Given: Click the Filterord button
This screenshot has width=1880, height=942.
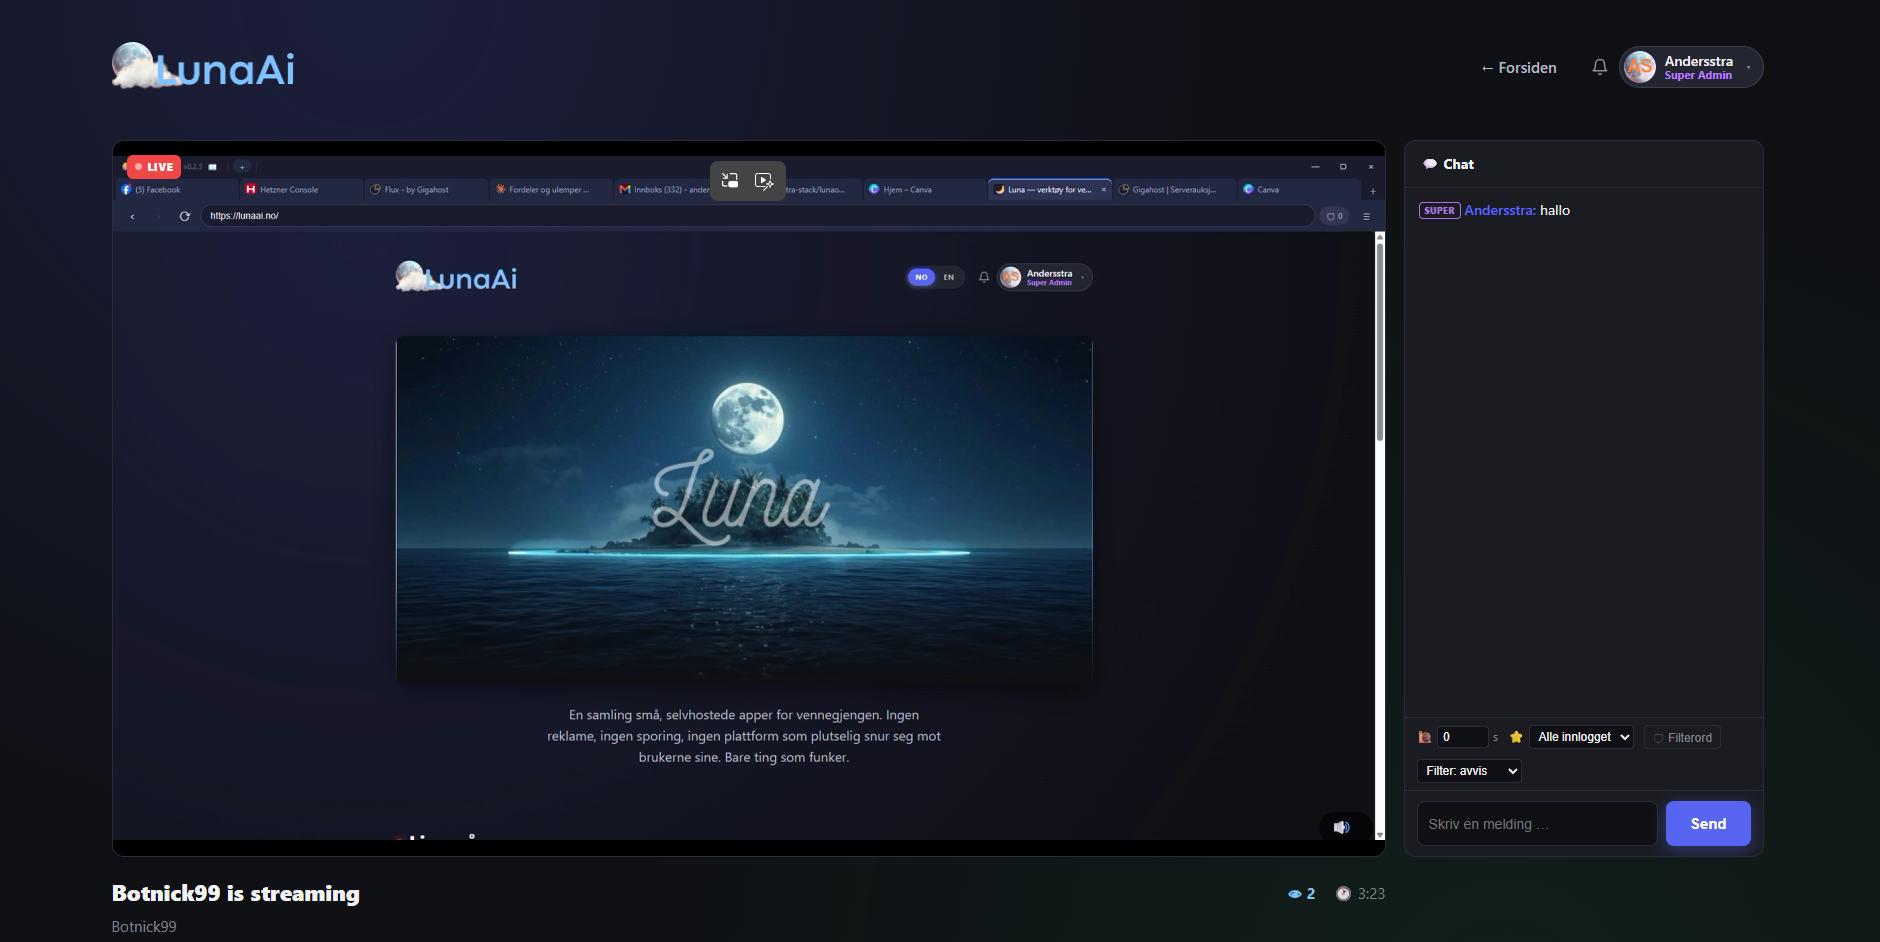Looking at the screenshot, I should point(1683,738).
